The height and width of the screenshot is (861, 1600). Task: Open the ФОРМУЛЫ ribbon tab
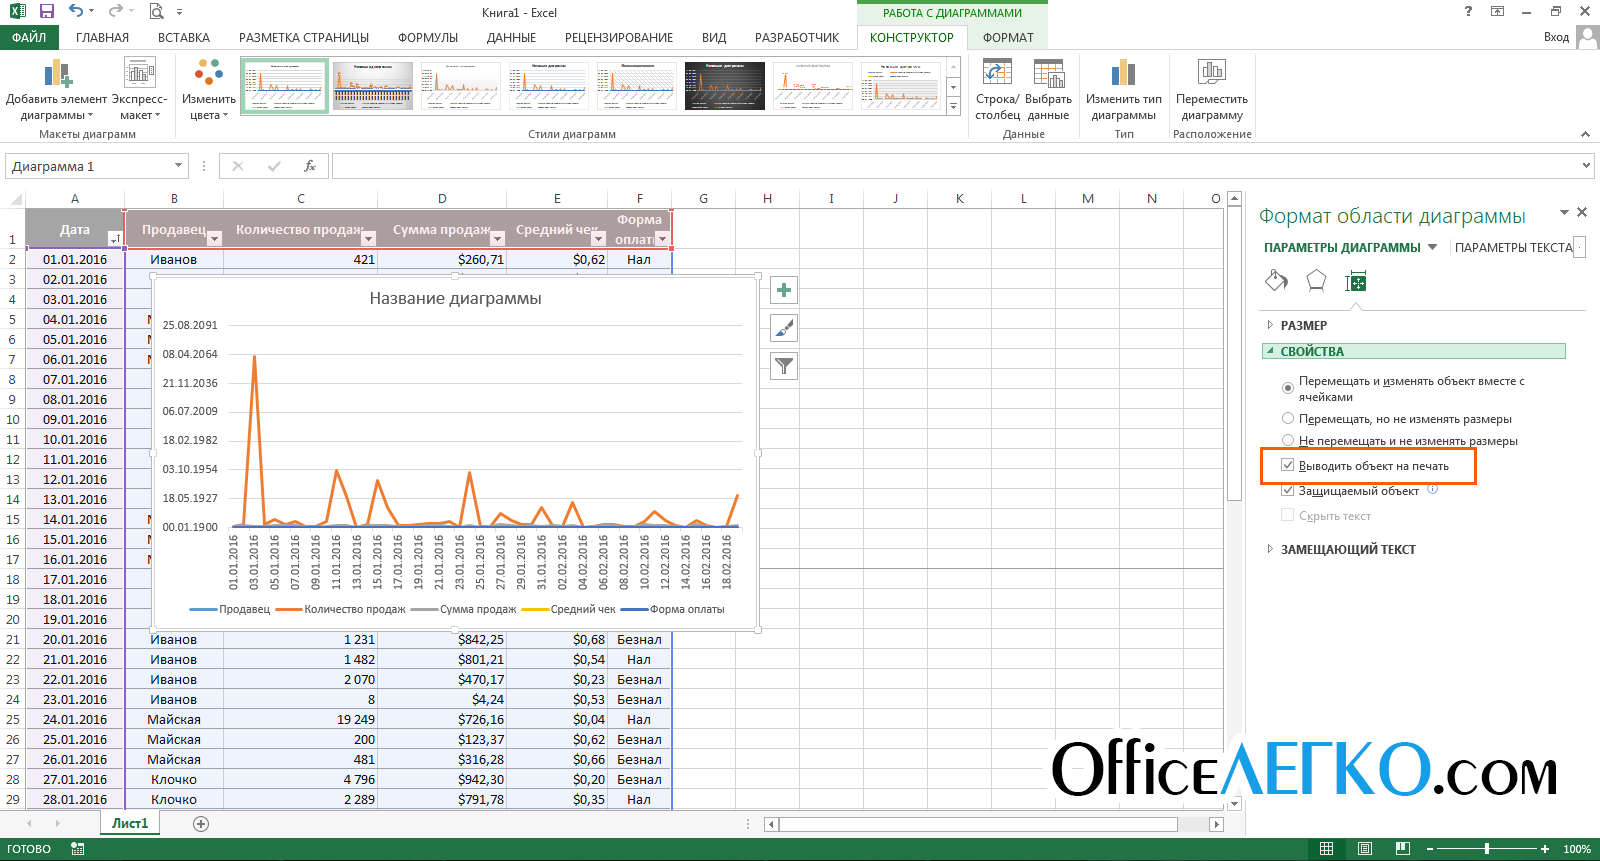click(428, 37)
